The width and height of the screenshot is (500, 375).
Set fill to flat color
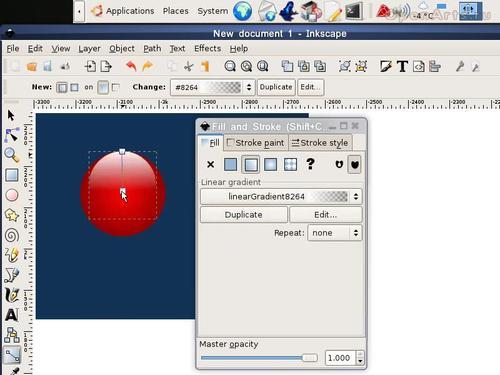pyautogui.click(x=230, y=164)
